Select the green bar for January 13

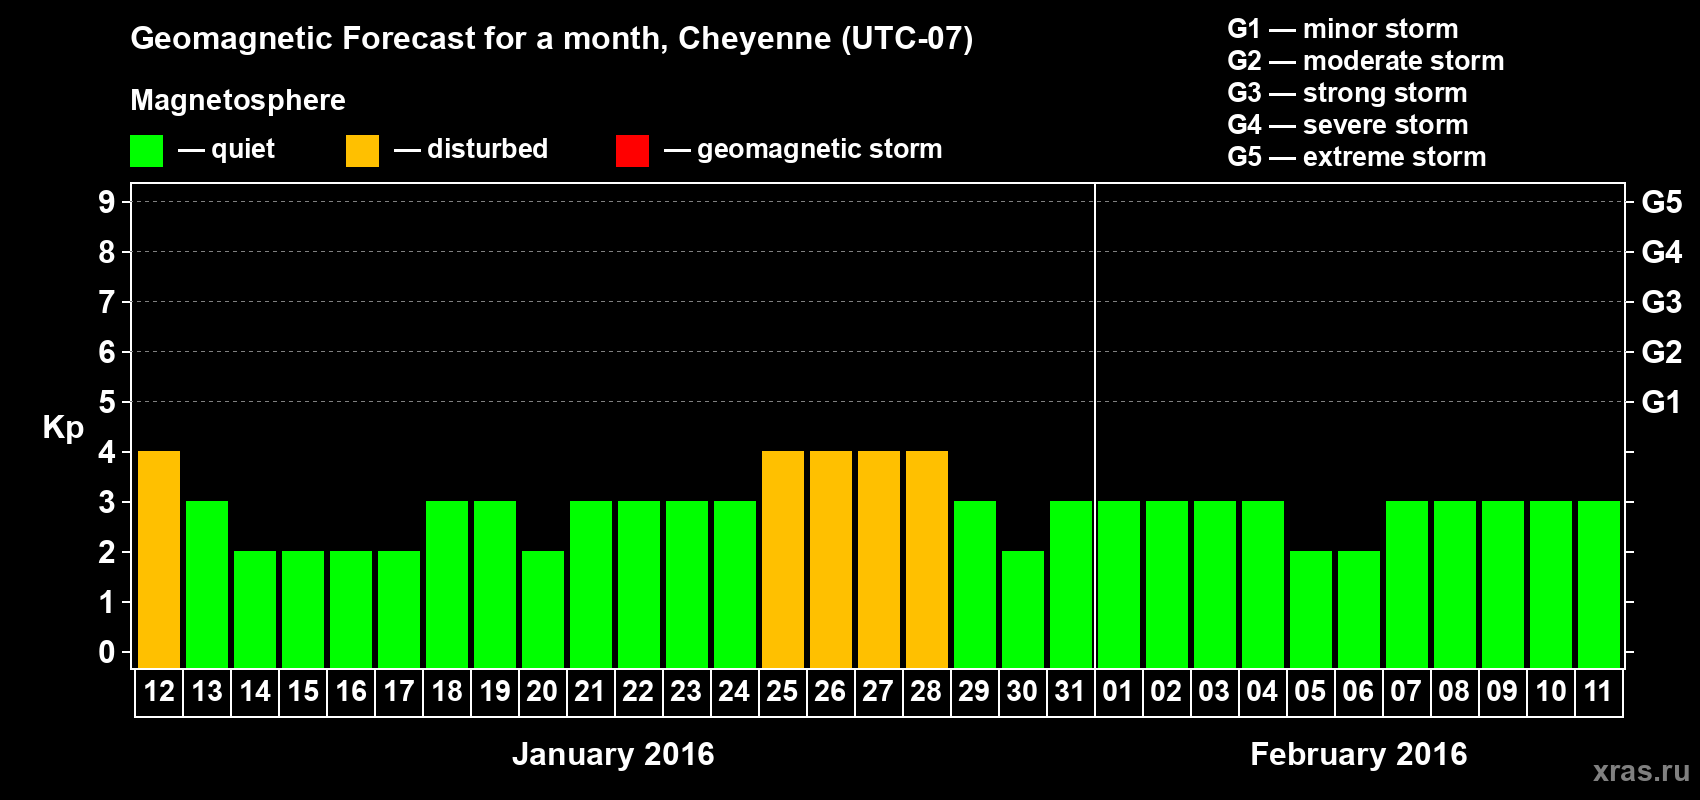point(207,584)
